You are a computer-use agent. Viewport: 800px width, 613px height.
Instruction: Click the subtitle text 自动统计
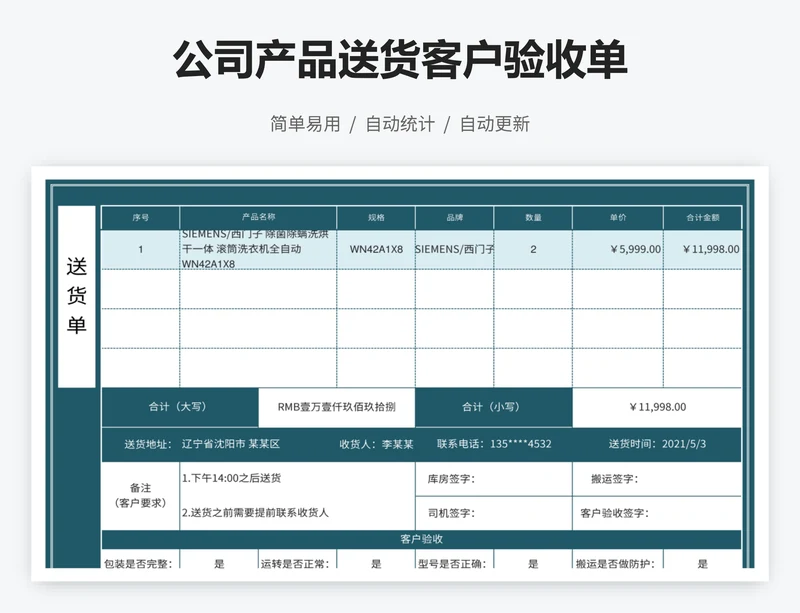[x=399, y=124]
